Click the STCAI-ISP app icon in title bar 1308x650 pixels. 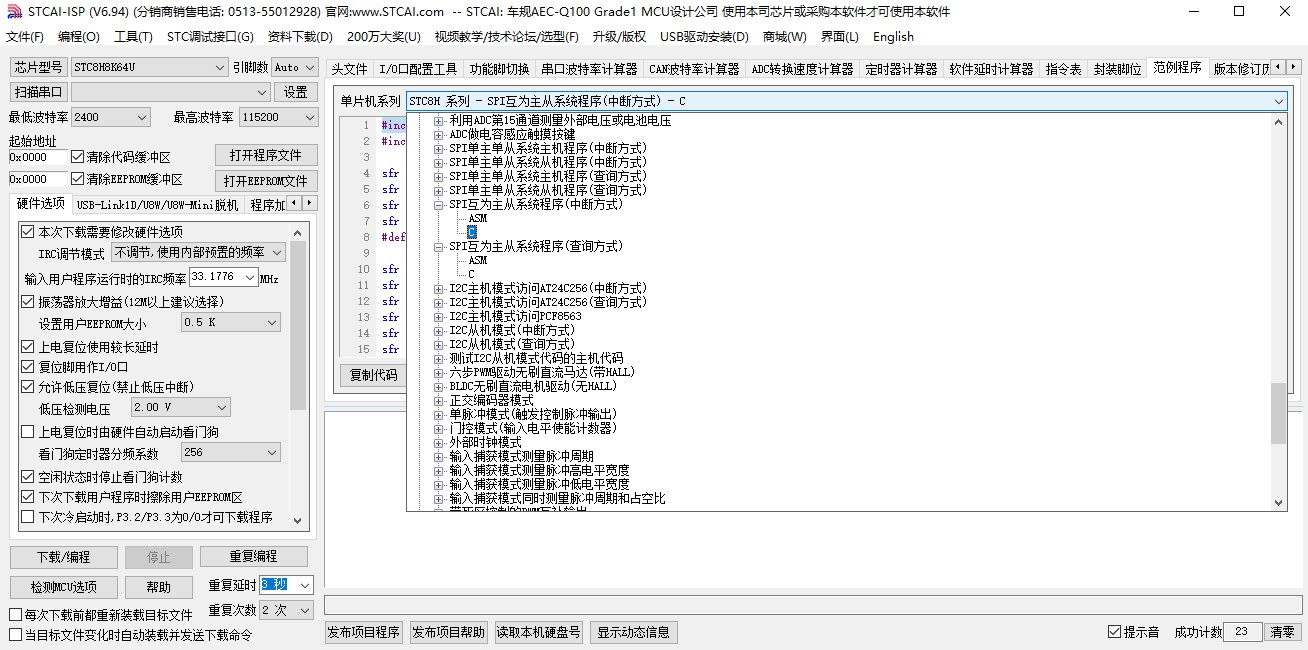coord(13,12)
